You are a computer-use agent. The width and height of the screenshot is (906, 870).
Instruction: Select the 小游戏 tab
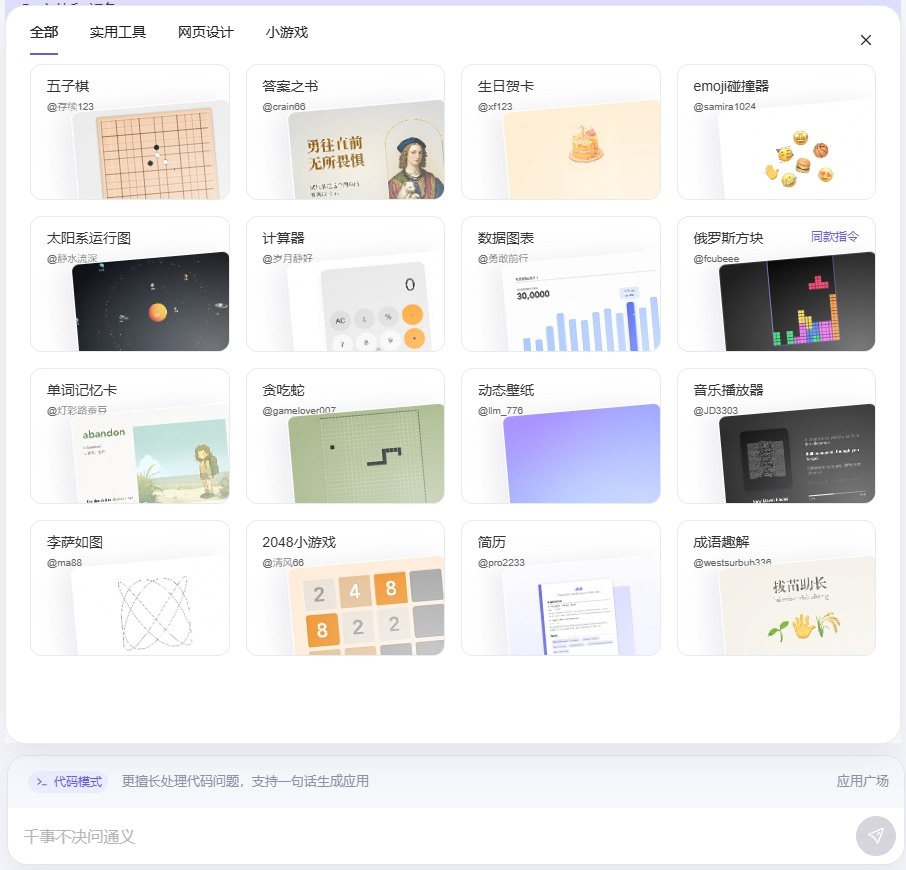(x=287, y=32)
